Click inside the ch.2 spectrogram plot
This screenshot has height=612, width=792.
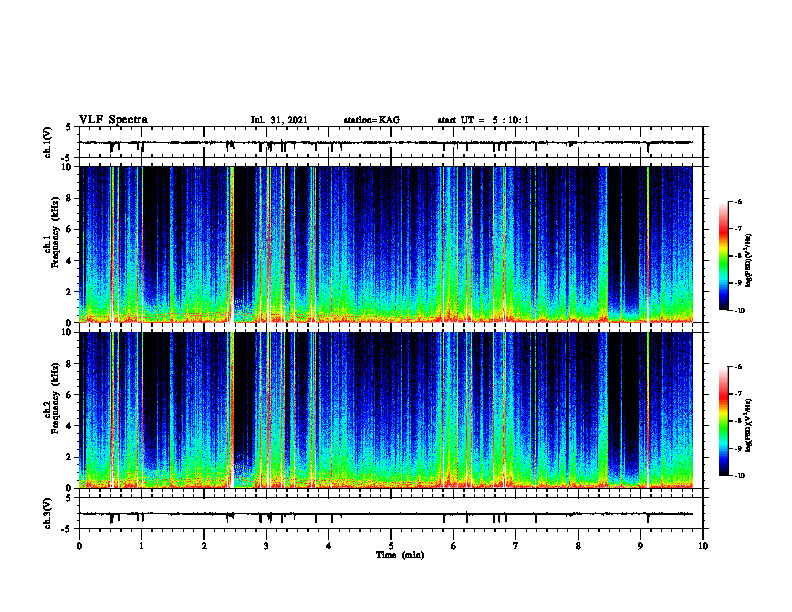pos(391,410)
